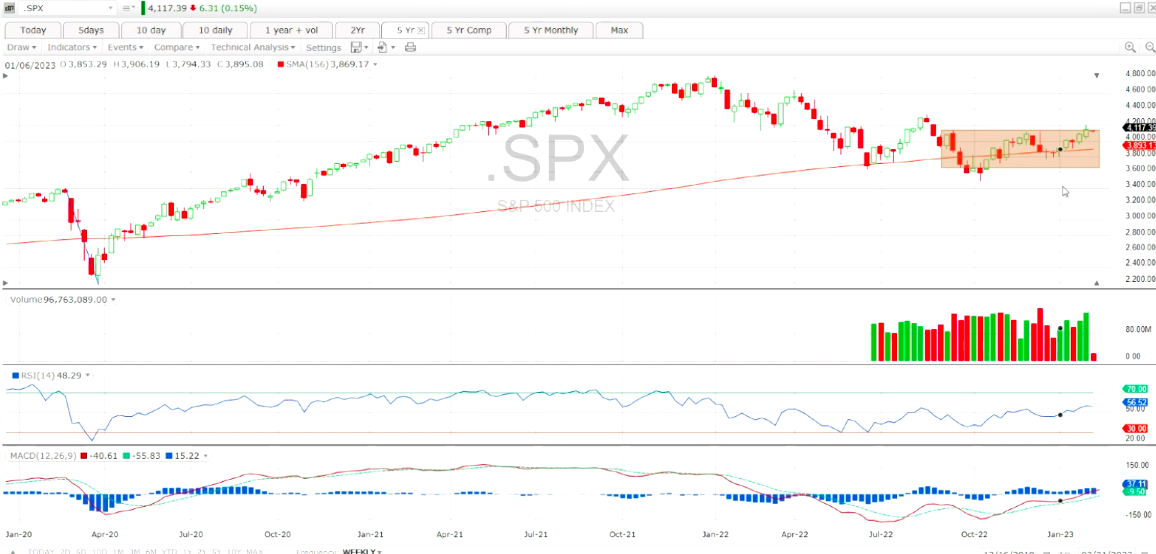Click the blue RSI(14) color swatch

pyautogui.click(x=15, y=375)
